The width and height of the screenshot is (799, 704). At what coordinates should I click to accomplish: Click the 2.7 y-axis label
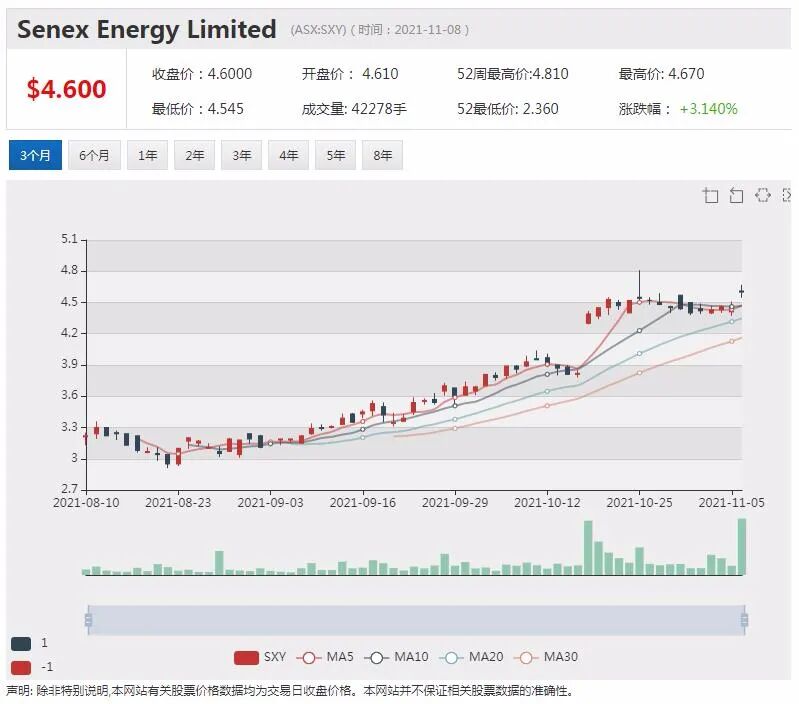[69, 489]
